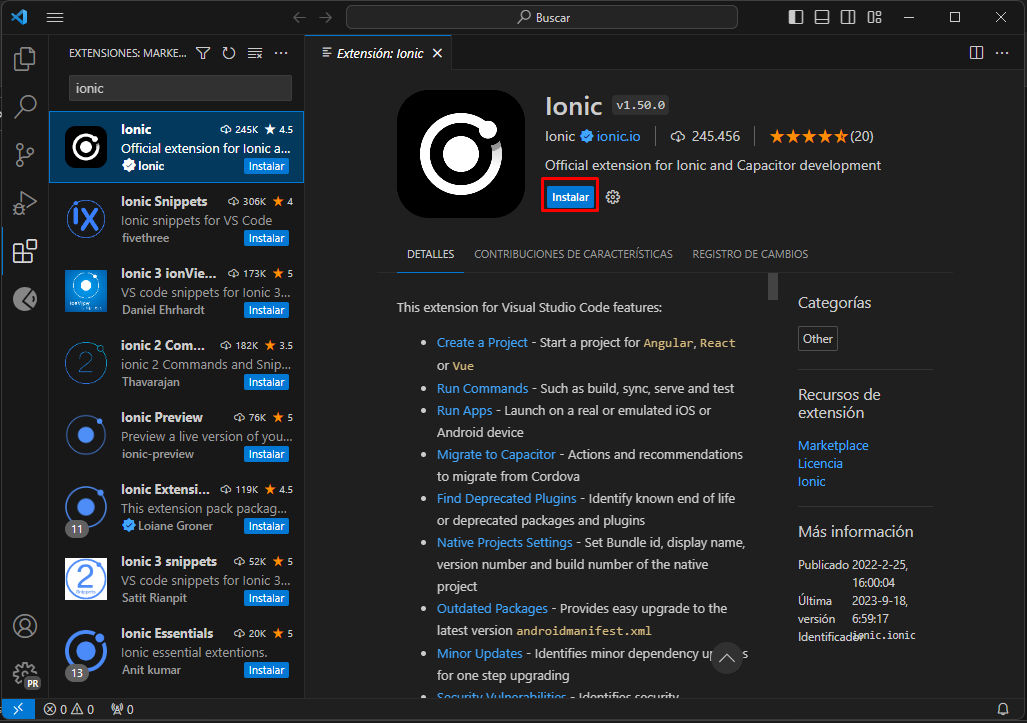Screen dimensions: 1027x723
Task: Switch to Registro de Cambios tab
Action: coord(750,254)
